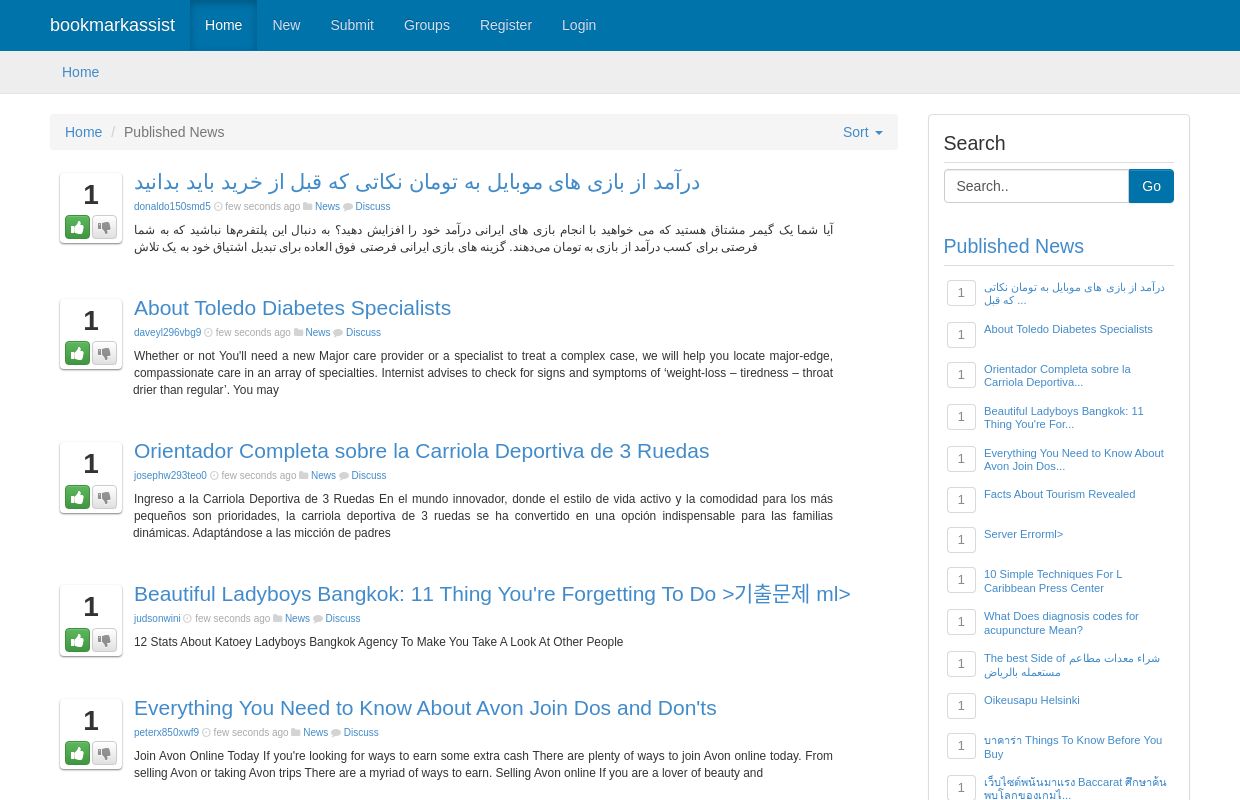Upvote the Orientador Completa sobre la Carriola post
The height and width of the screenshot is (800, 1240).
pos(77,497)
